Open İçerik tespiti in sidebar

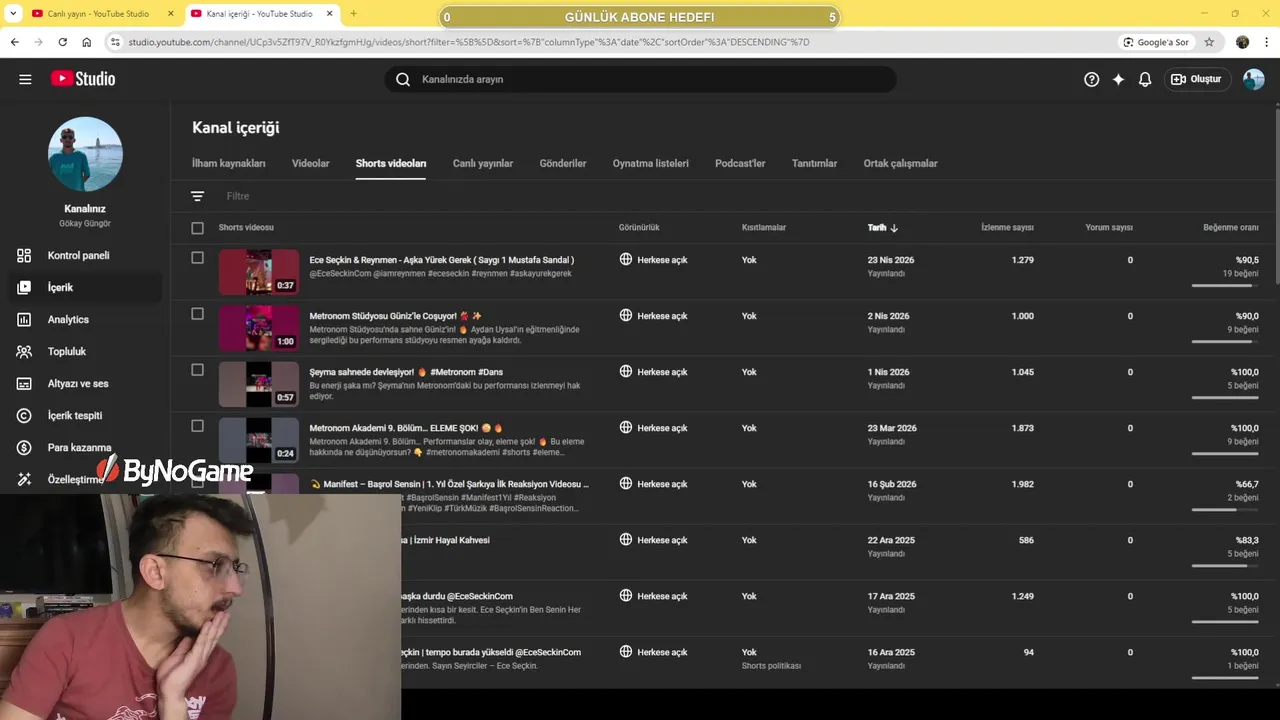pyautogui.click(x=85, y=415)
